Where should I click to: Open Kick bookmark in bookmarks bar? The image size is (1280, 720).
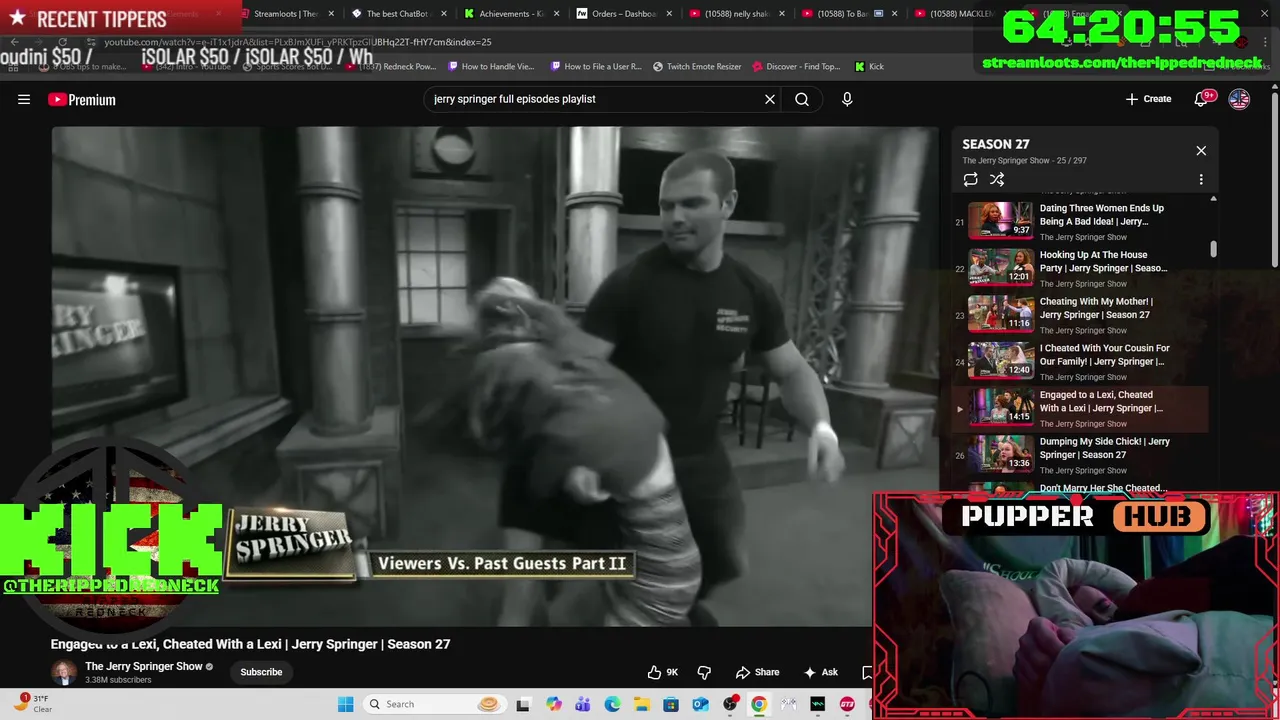(x=869, y=66)
